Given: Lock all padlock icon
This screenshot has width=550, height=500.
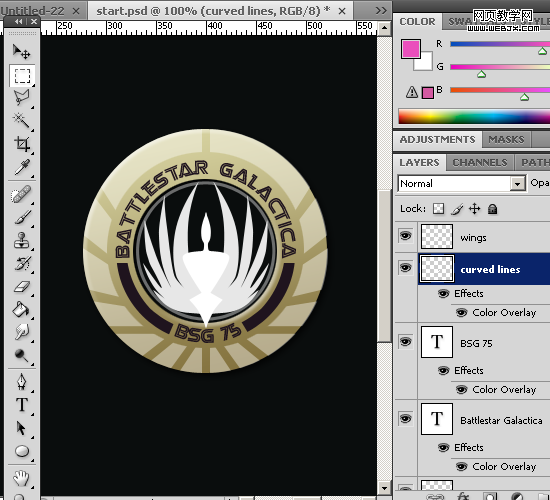Looking at the screenshot, I should coord(492,209).
